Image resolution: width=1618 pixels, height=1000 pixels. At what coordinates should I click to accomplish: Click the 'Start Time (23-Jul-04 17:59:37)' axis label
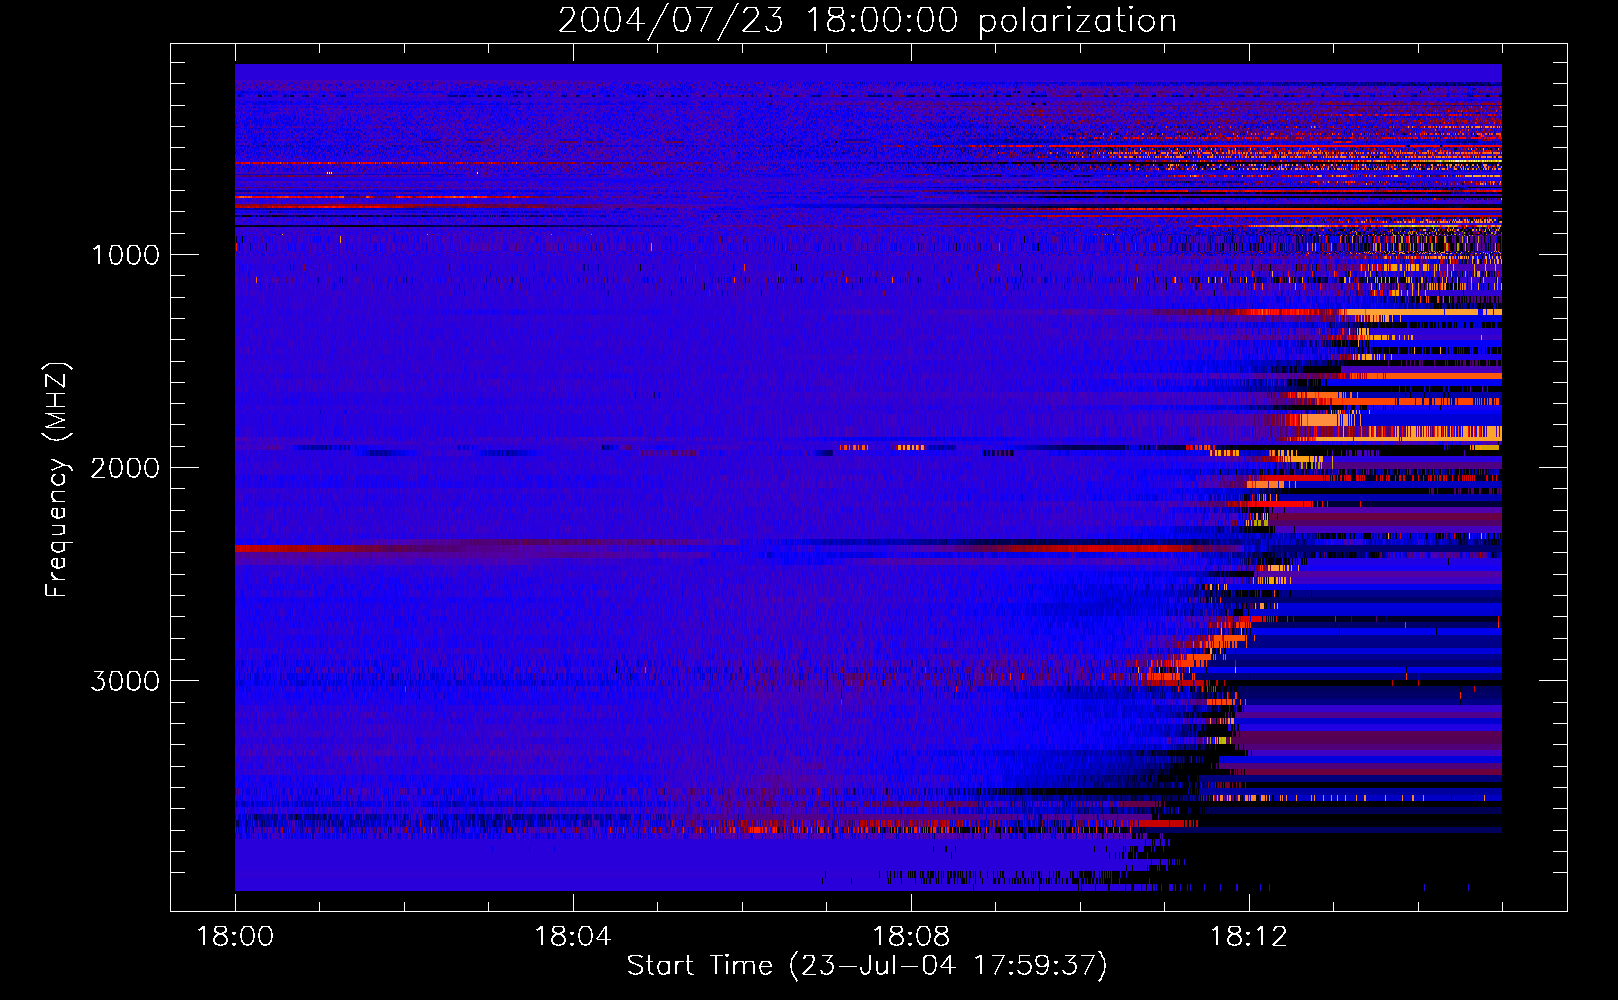pos(867,965)
